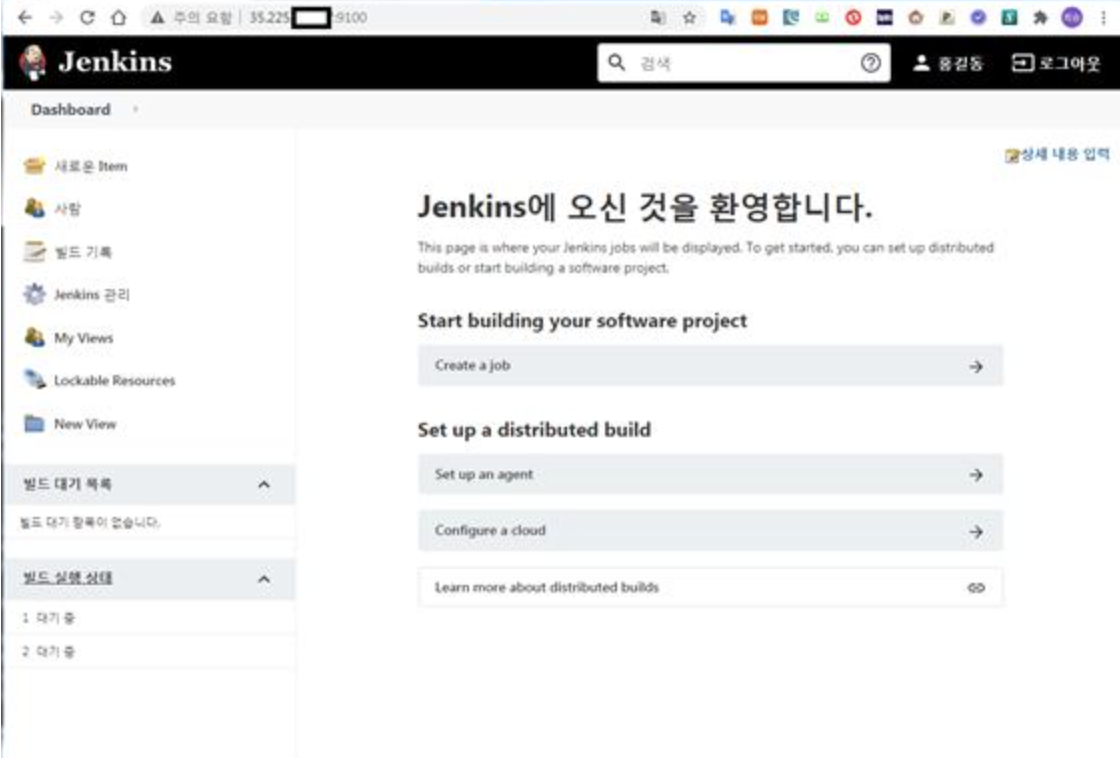Viewport: 1120px width, 758px height.
Task: Click Set up an agent
Action: tap(710, 474)
